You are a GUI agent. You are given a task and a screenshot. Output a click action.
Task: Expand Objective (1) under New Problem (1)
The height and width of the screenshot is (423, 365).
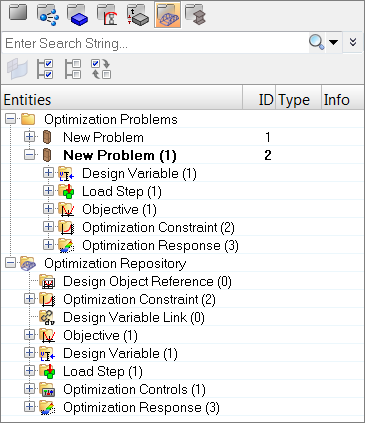click(48, 209)
